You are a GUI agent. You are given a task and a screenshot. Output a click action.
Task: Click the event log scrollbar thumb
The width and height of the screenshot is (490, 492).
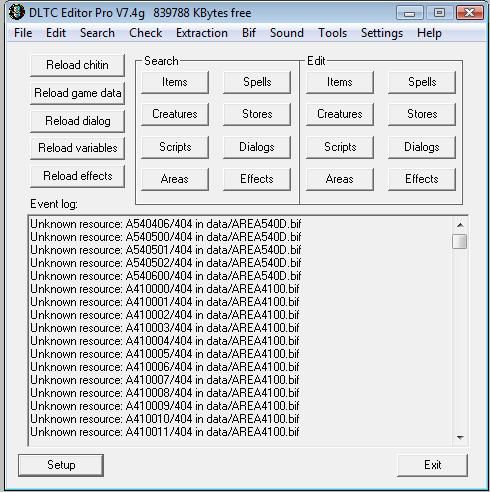click(460, 241)
